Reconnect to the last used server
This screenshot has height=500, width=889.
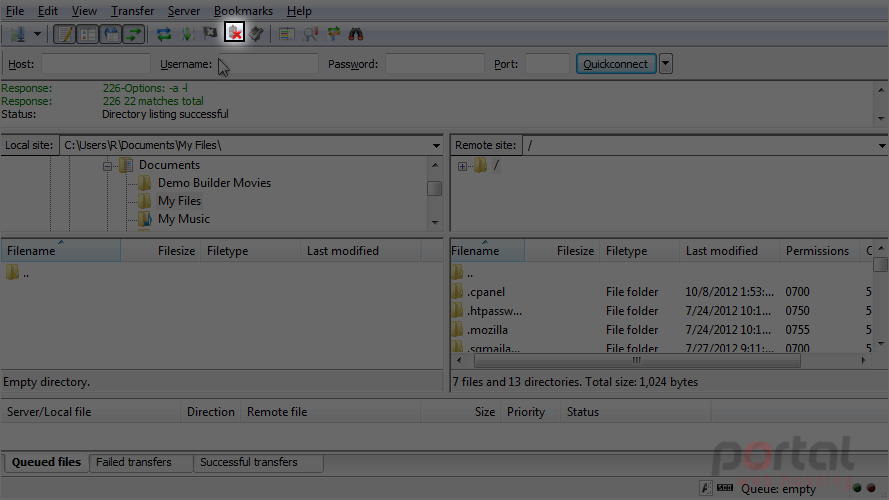click(x=257, y=34)
